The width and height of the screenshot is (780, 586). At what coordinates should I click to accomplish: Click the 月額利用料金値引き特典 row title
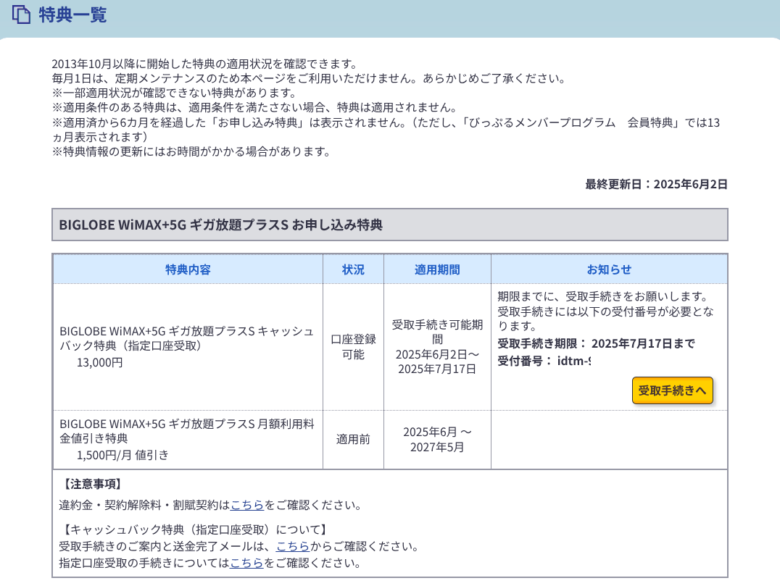[x=187, y=431]
